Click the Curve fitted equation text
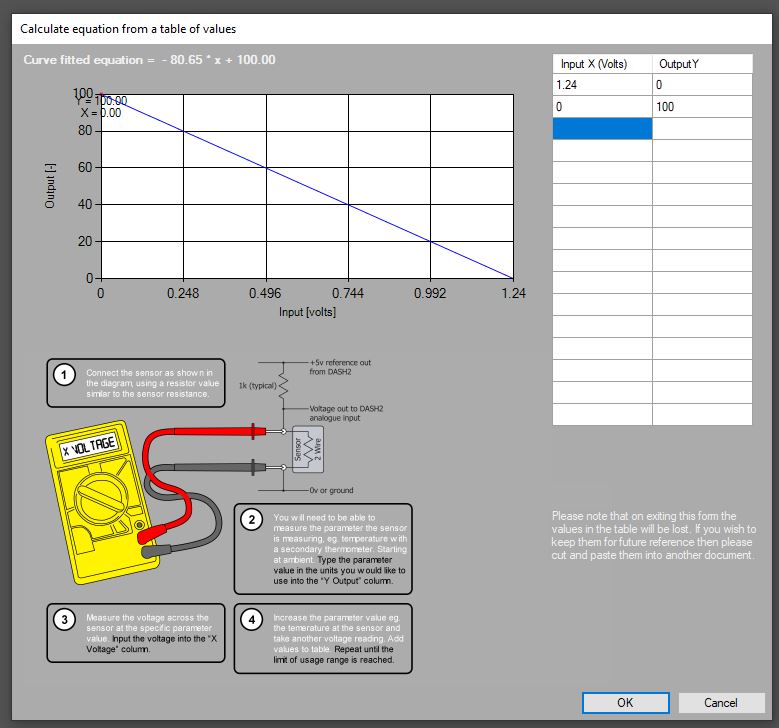This screenshot has width=779, height=728. pos(149,60)
